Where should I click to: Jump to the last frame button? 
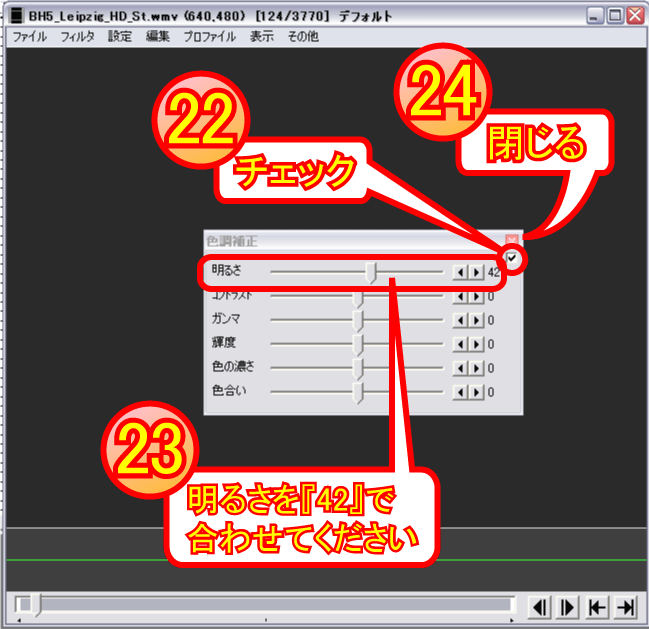626,607
